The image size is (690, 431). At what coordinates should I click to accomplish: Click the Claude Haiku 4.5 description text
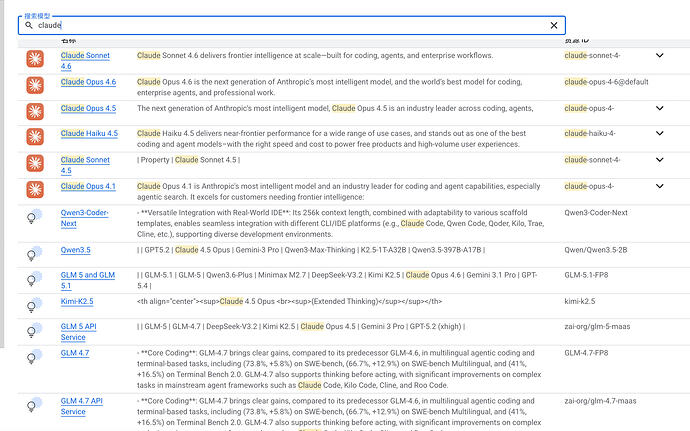click(x=331, y=139)
